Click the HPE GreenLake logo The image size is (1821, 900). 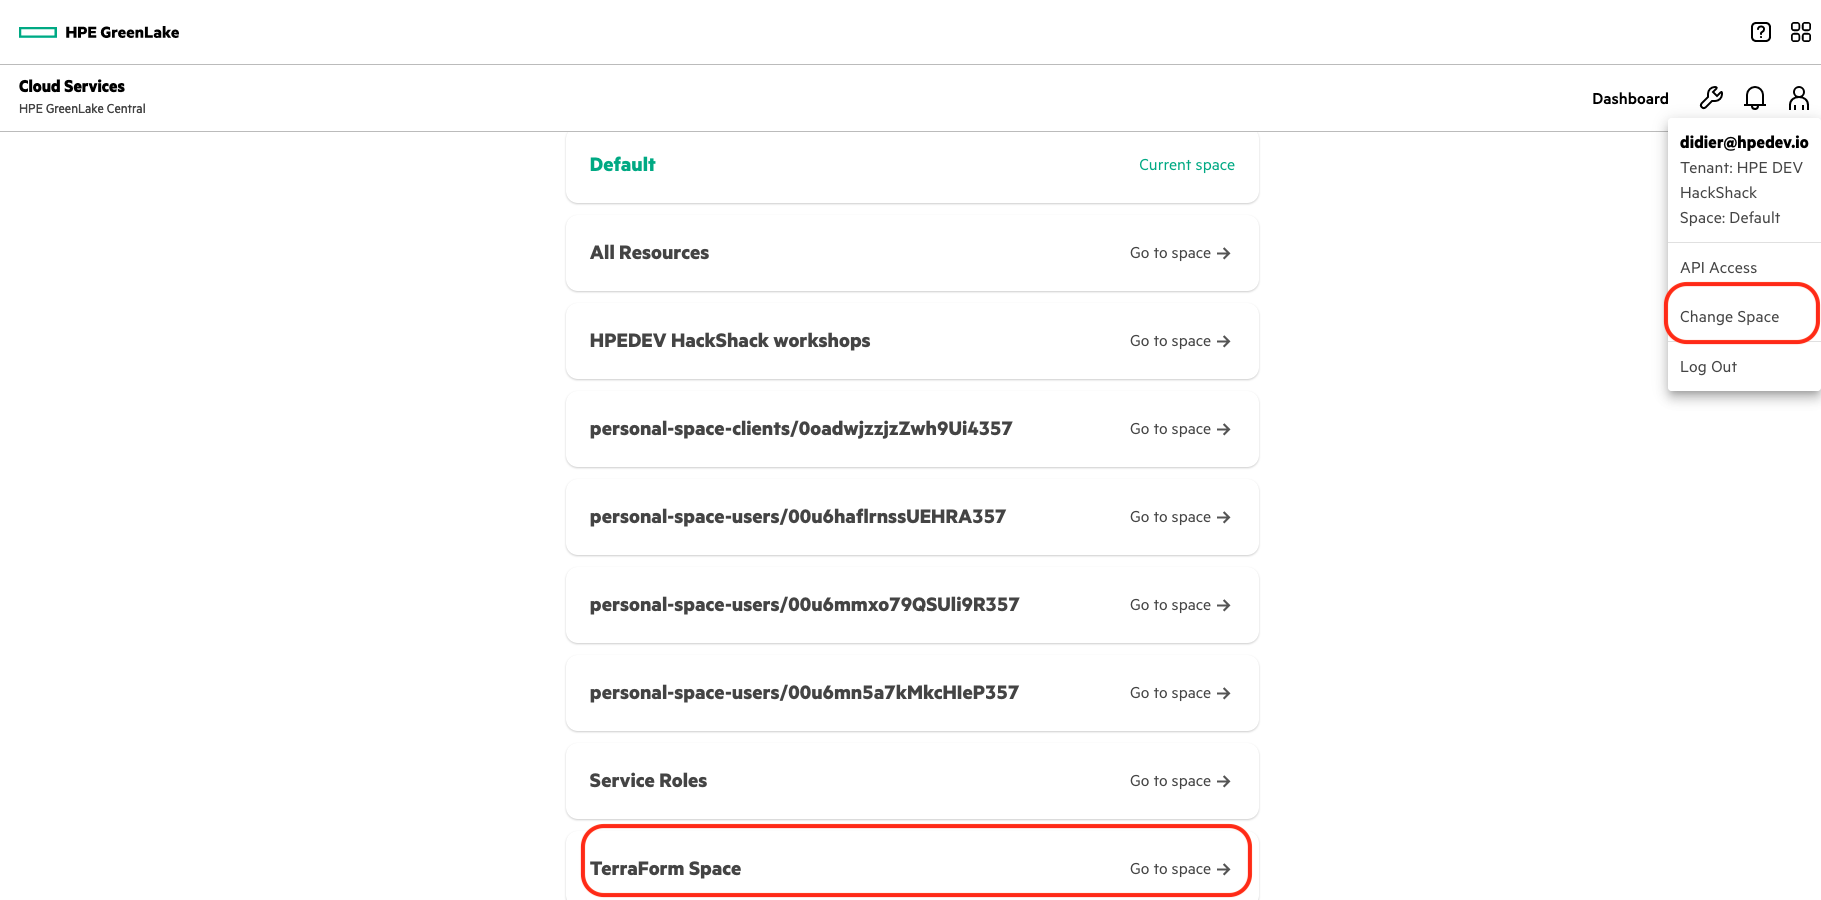[99, 32]
